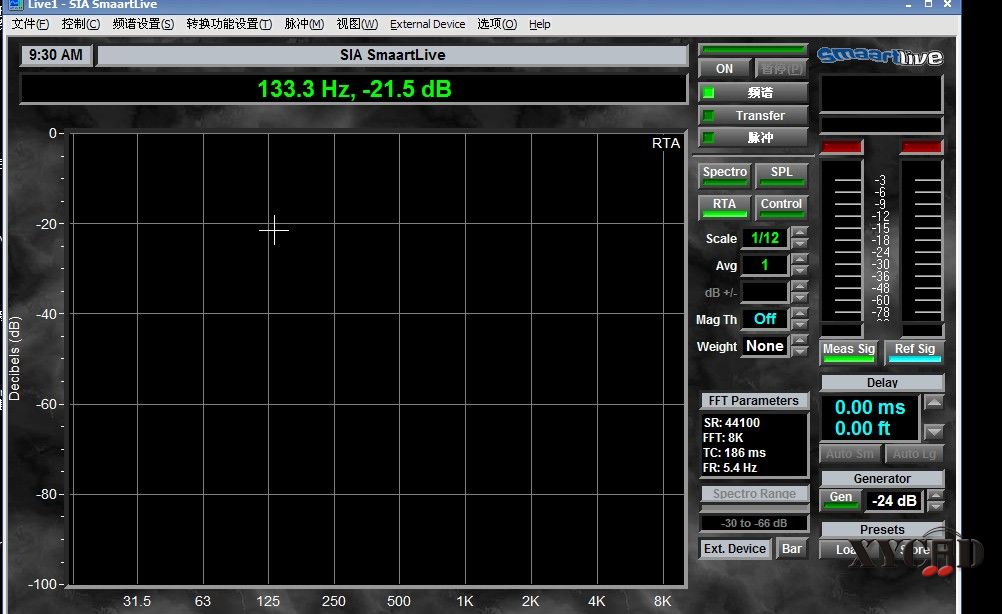Click the Auto Sm delay button
This screenshot has height=614, width=1002.
pyautogui.click(x=849, y=454)
